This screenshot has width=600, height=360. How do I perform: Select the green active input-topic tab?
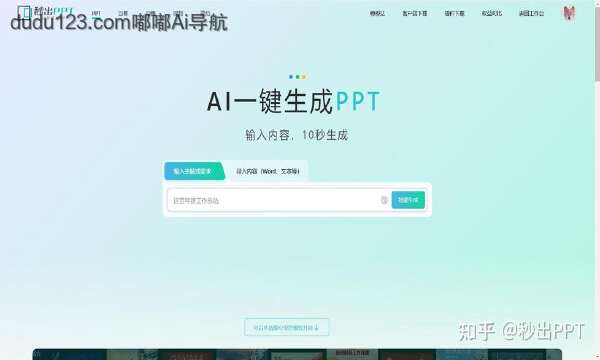[x=193, y=171]
